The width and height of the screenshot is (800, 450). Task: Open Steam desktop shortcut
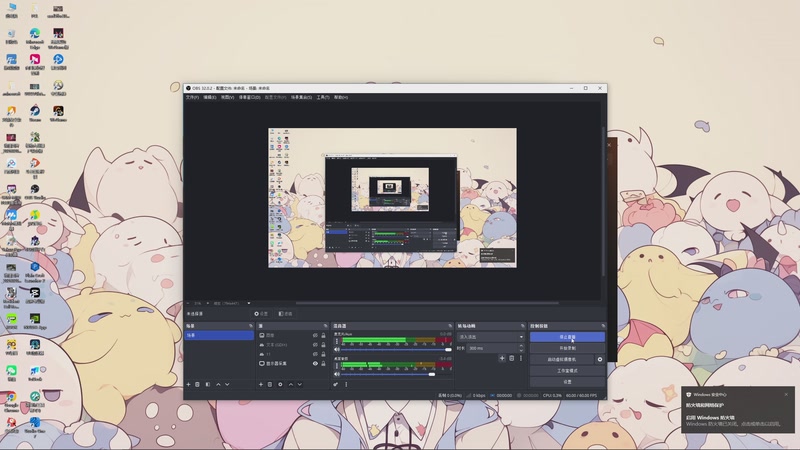(35, 114)
